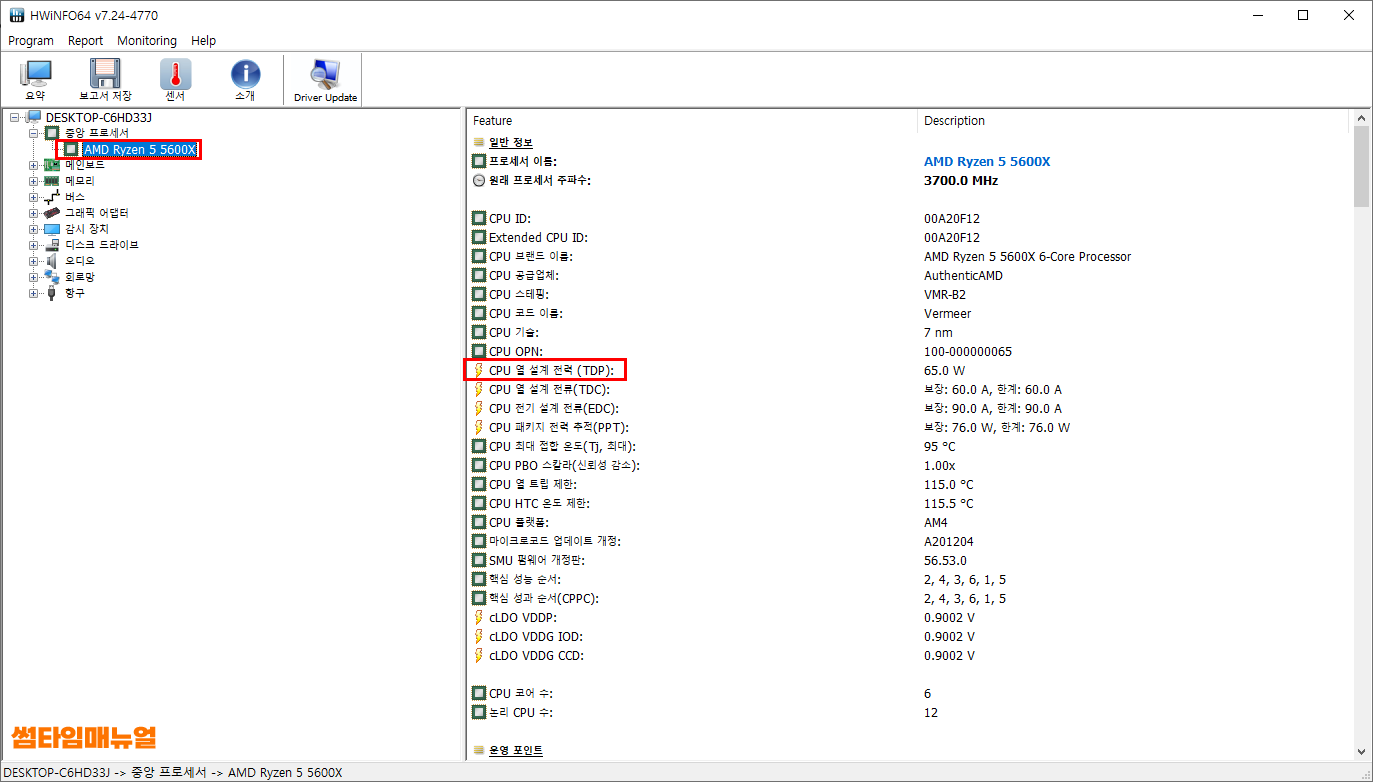
Task: Click the details pane vertical scrollbar thumb
Action: click(x=1361, y=168)
